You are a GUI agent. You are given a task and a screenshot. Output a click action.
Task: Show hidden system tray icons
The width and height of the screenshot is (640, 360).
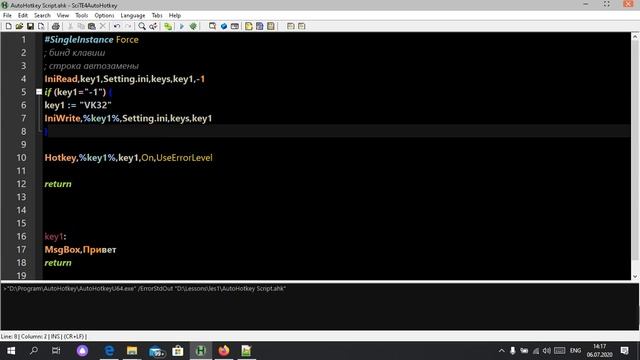(501, 351)
